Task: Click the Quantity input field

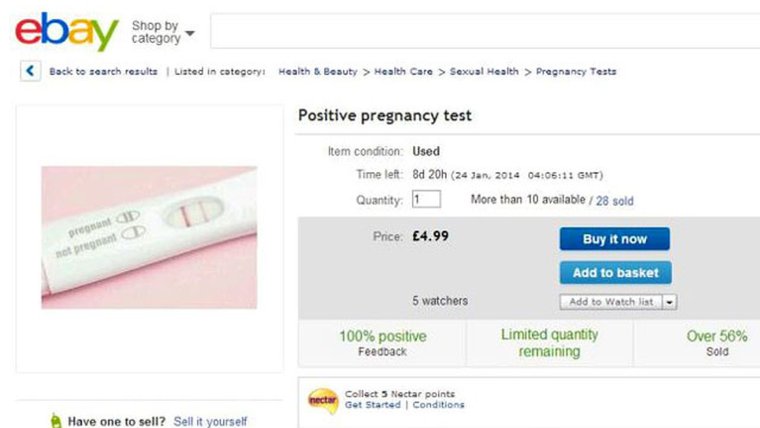Action: click(425, 200)
